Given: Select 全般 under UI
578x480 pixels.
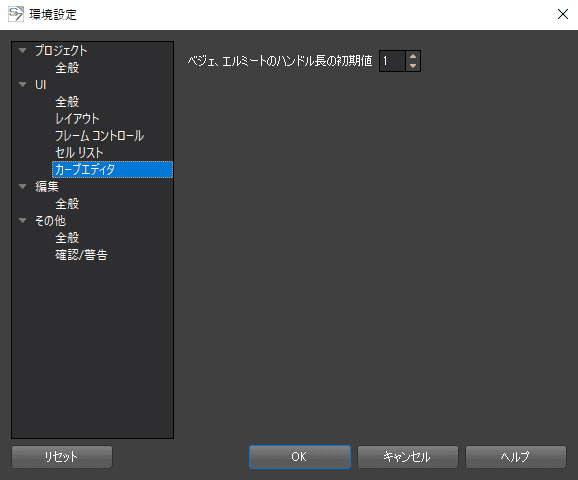Looking at the screenshot, I should (67, 101).
